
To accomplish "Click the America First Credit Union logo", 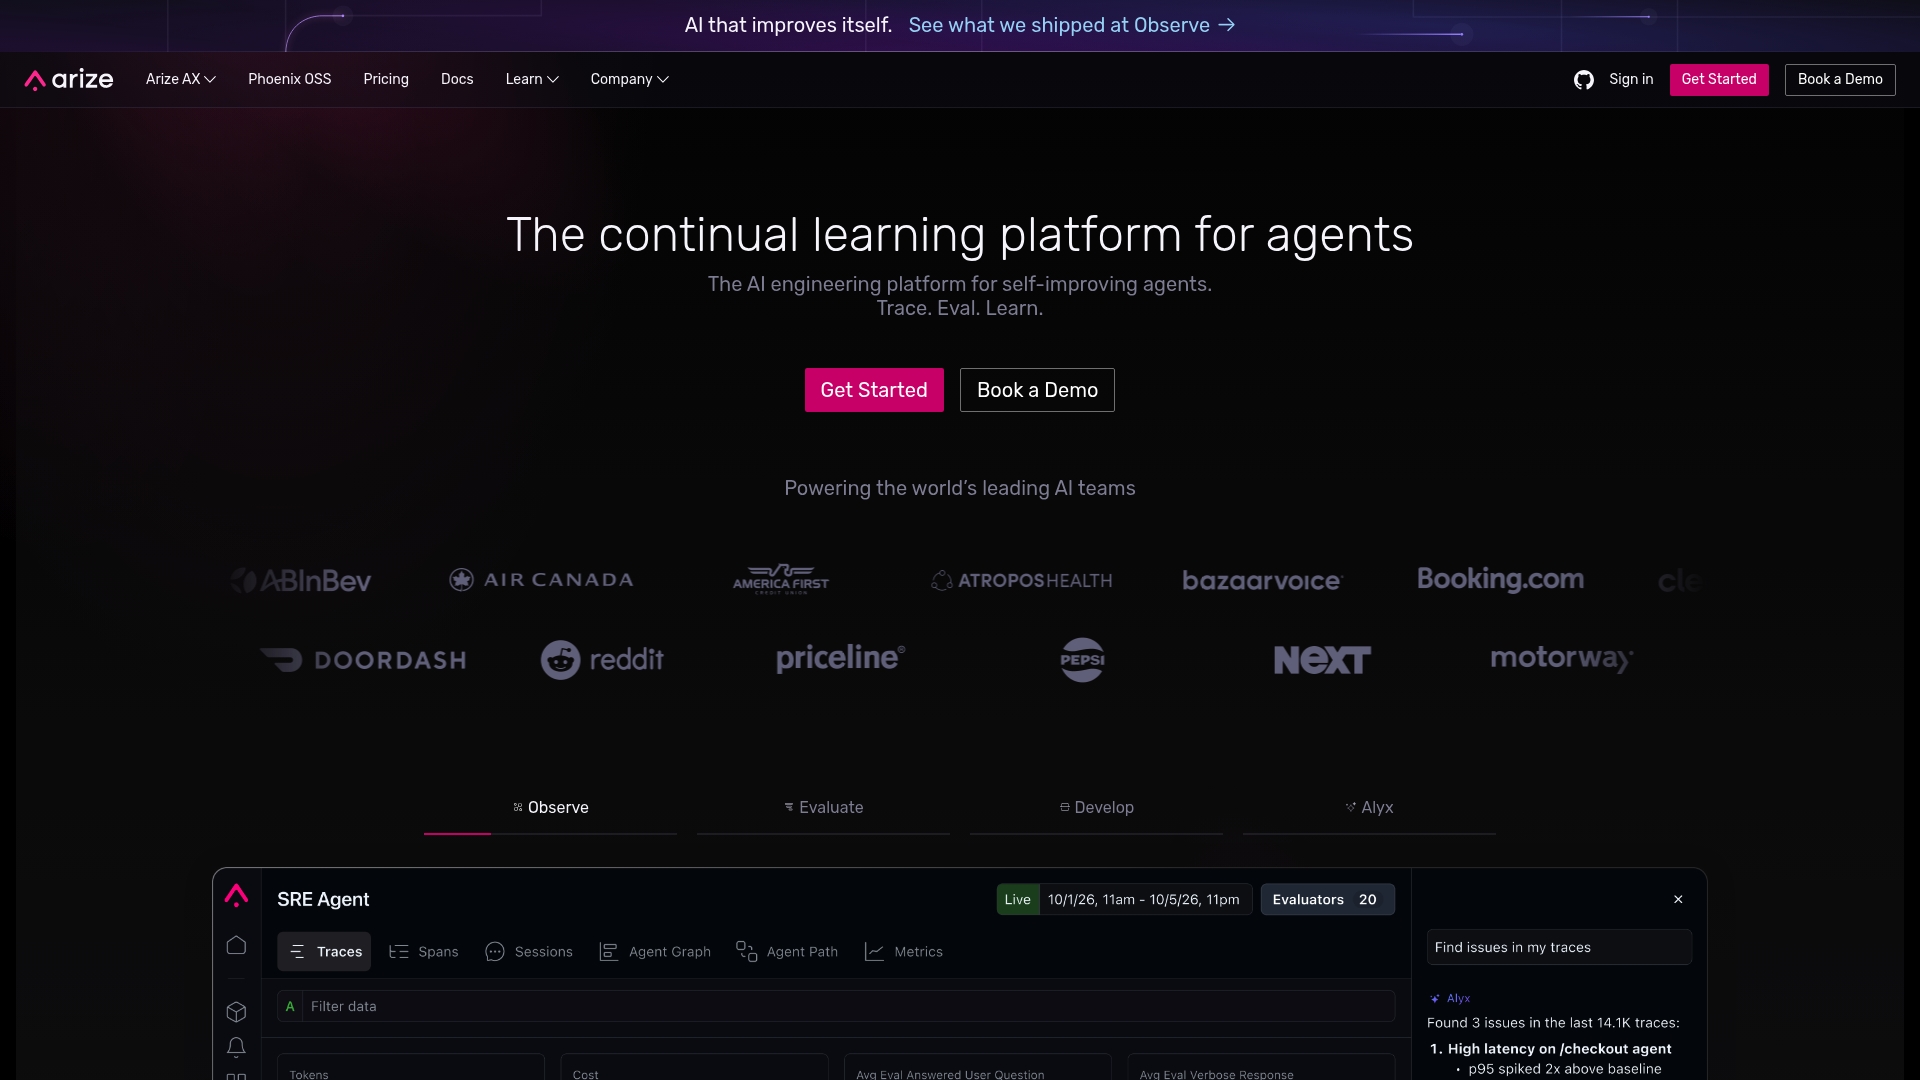I will coord(781,580).
